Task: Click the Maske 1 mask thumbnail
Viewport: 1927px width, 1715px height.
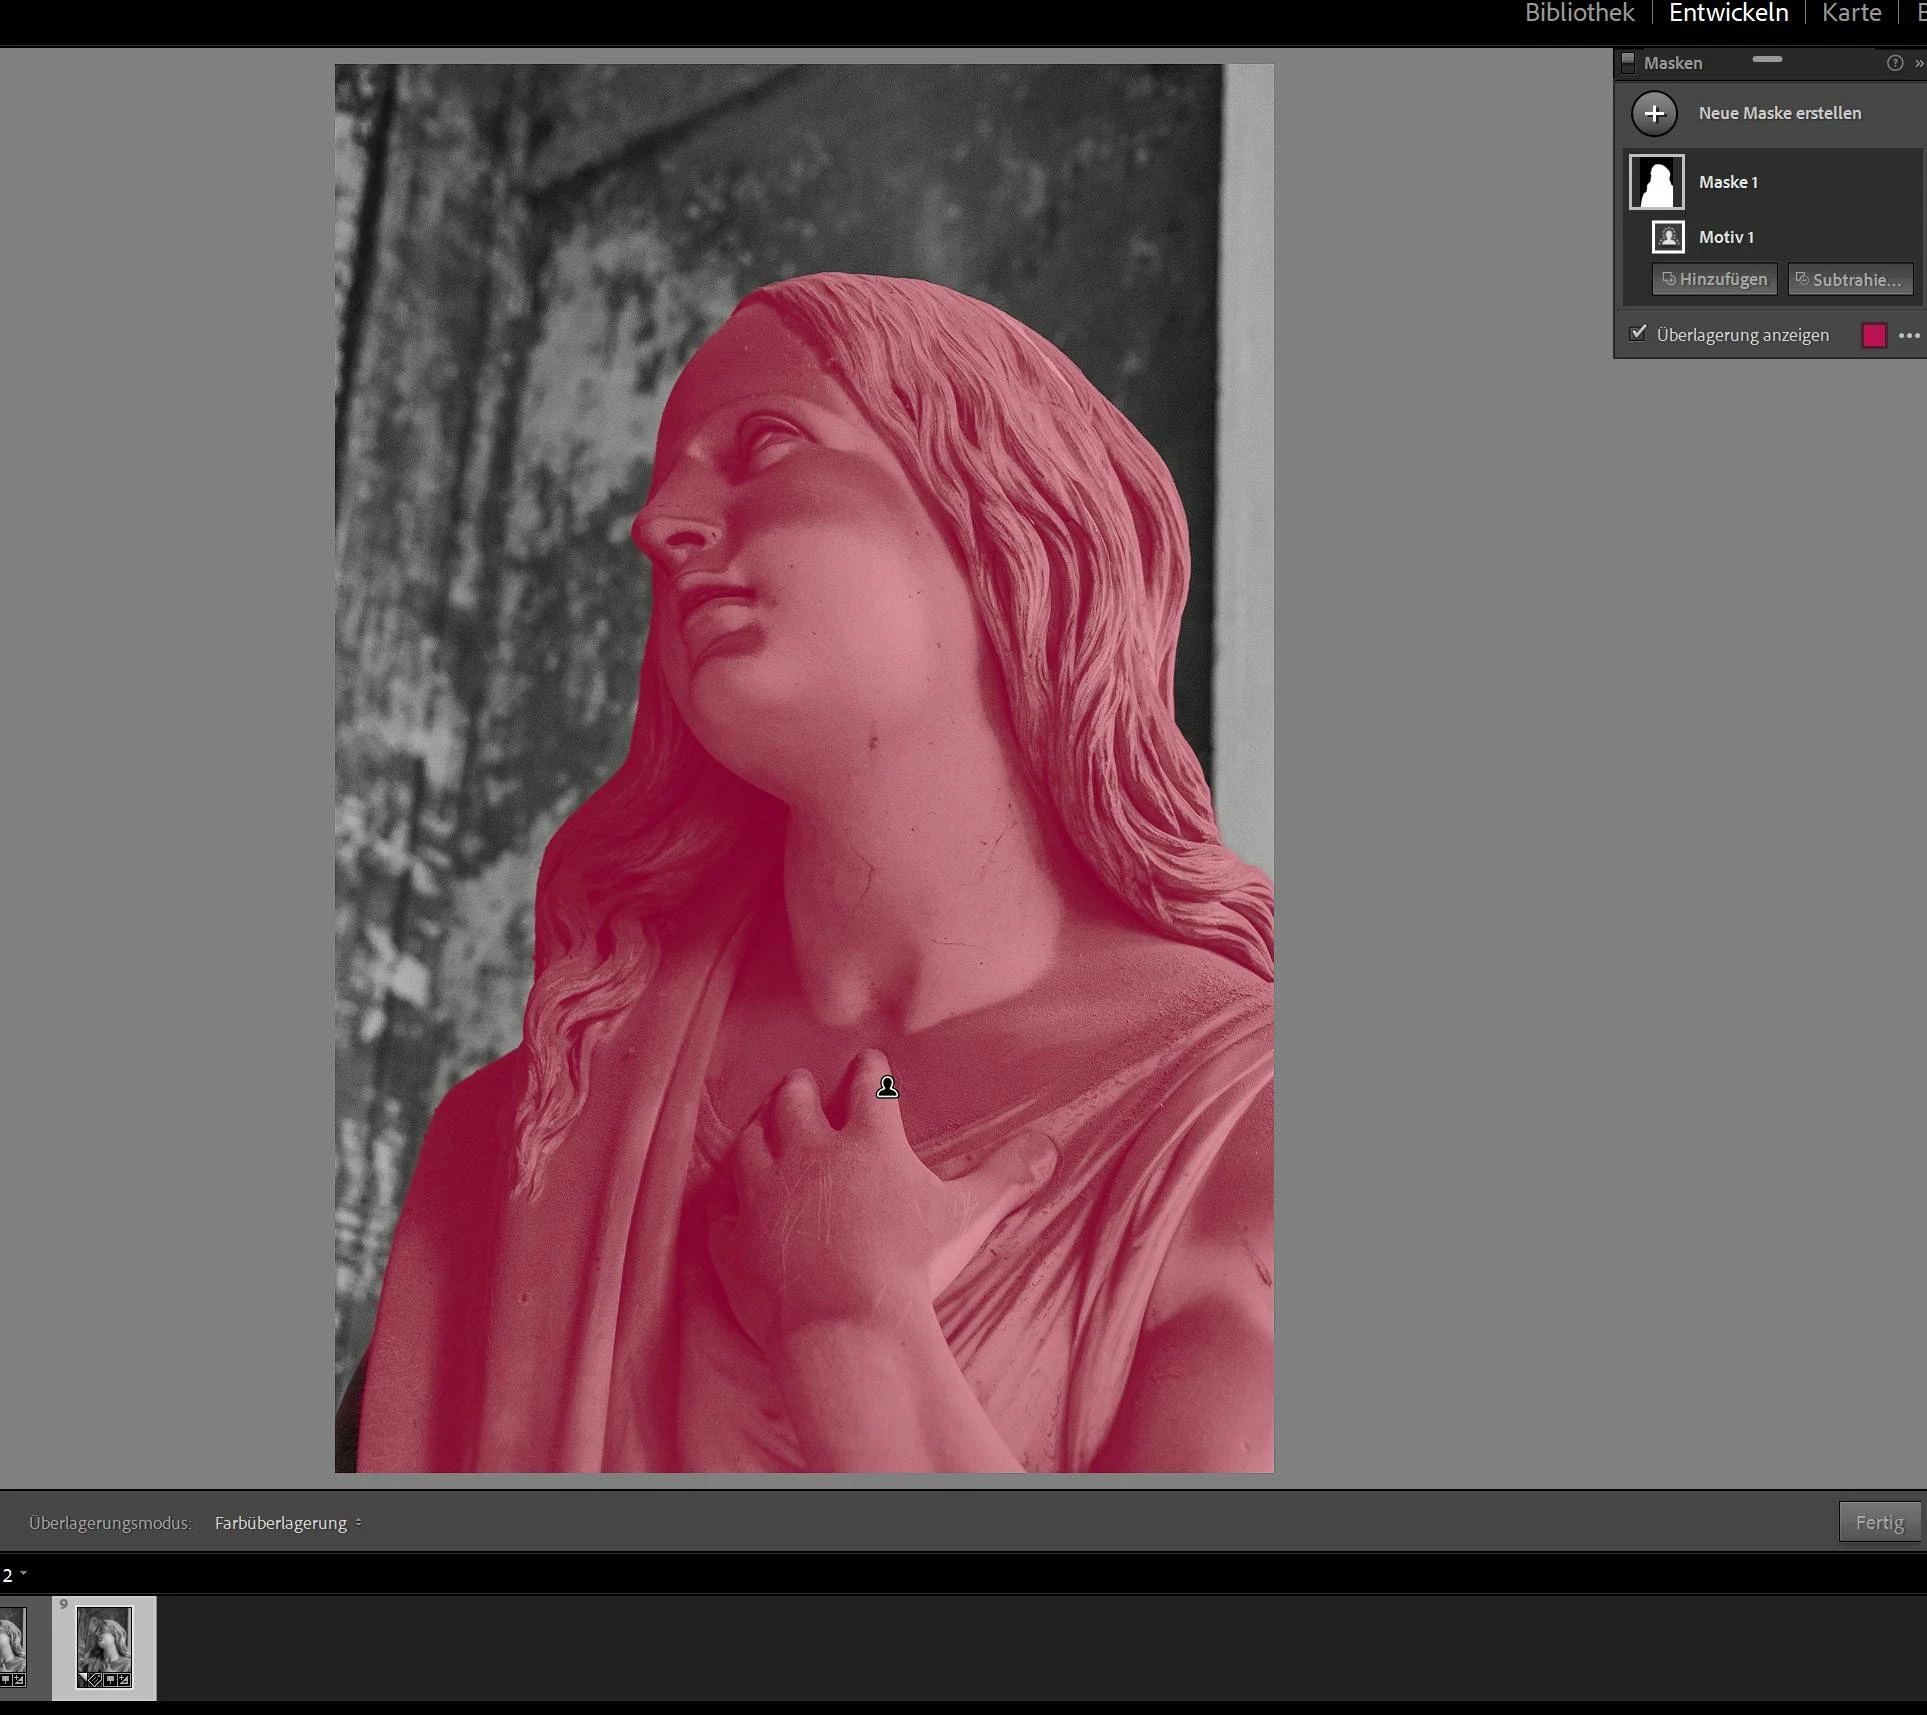Action: click(x=1656, y=182)
